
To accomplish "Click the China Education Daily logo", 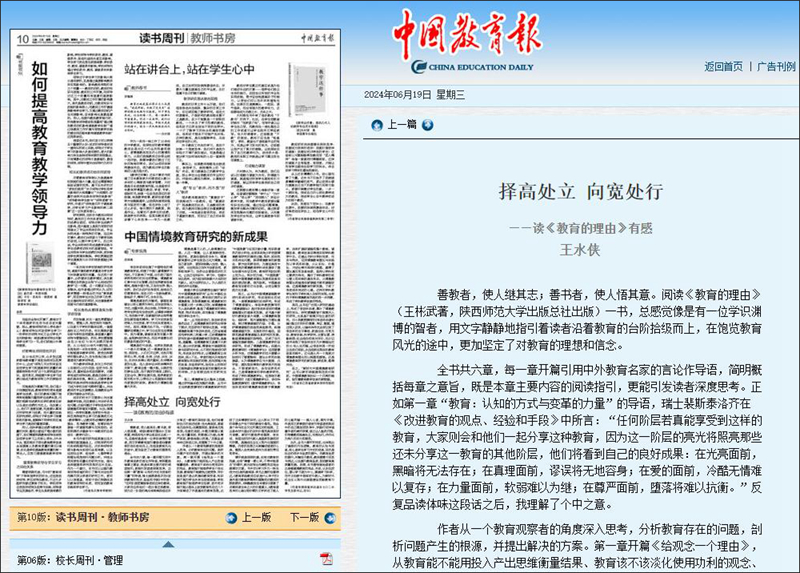I will pyautogui.click(x=467, y=42).
